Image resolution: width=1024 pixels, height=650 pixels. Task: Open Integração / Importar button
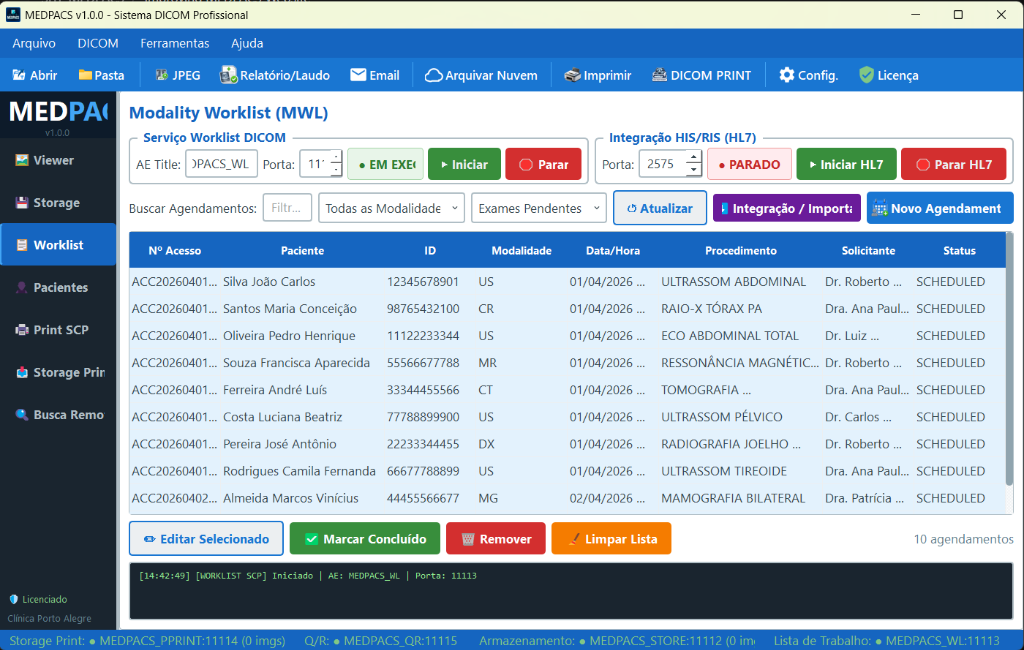point(786,208)
